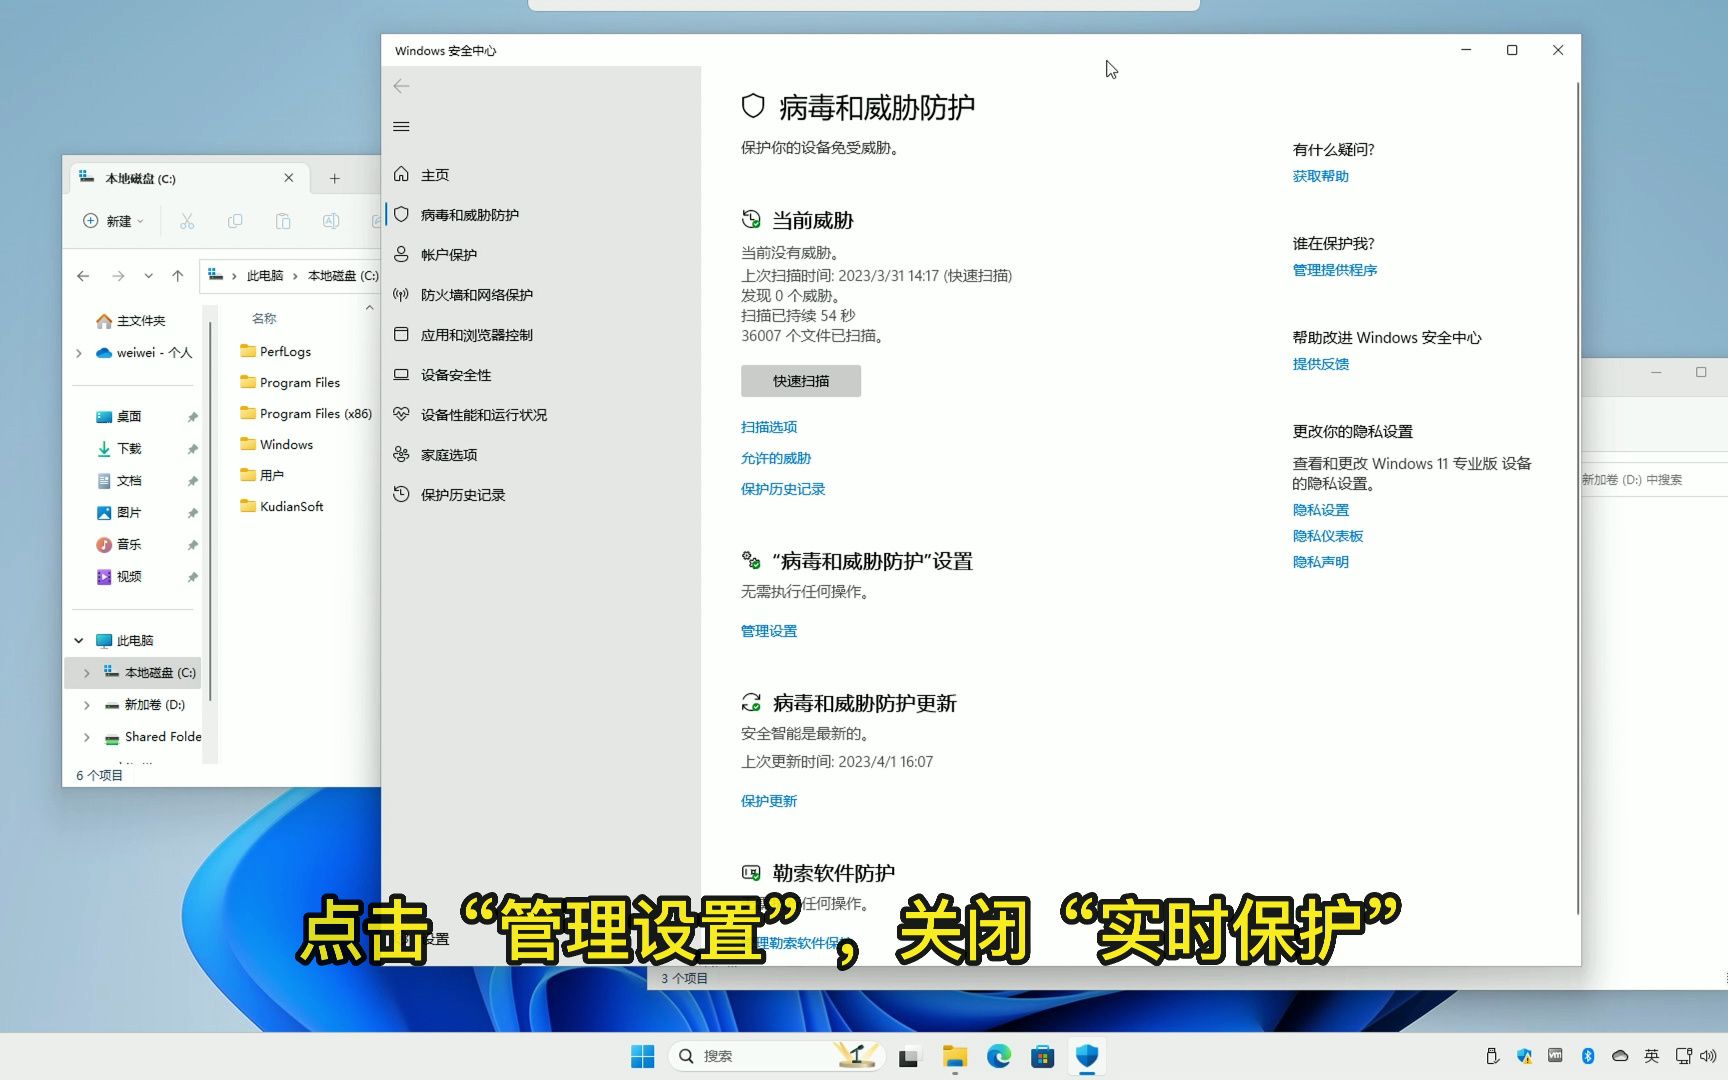
Task: Open 防火墙和网络保护 settings
Action: [x=476, y=294]
